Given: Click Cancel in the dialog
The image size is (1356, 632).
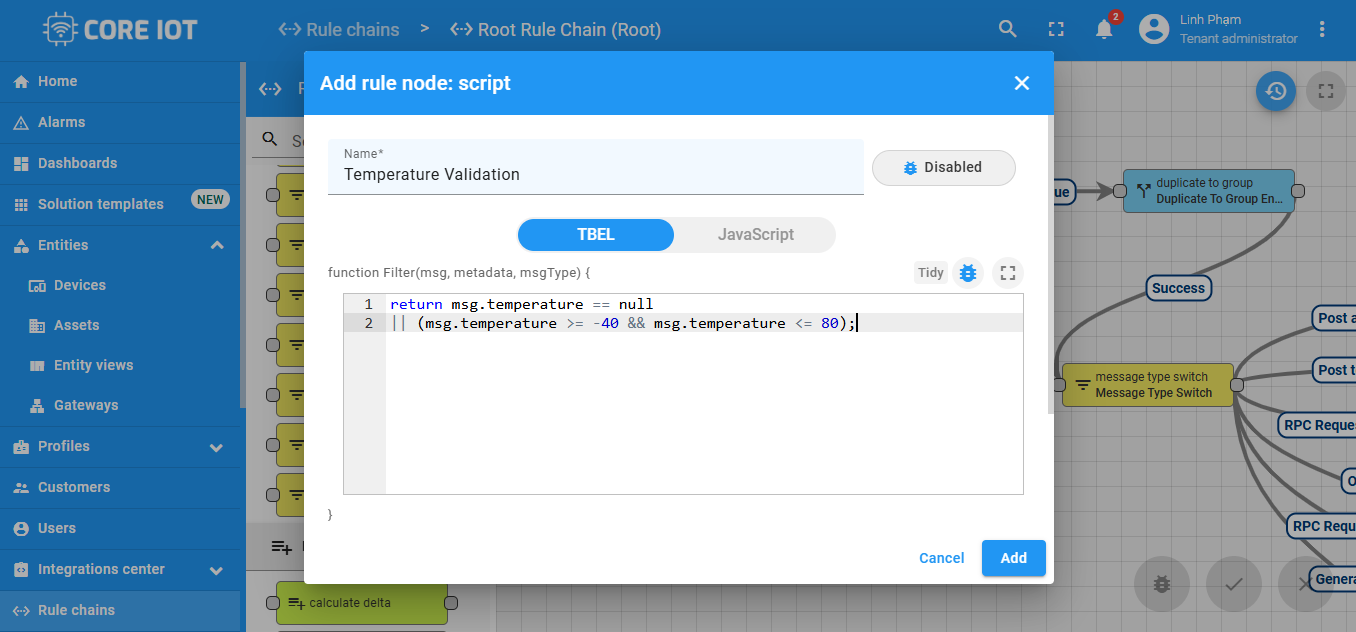Looking at the screenshot, I should point(941,558).
